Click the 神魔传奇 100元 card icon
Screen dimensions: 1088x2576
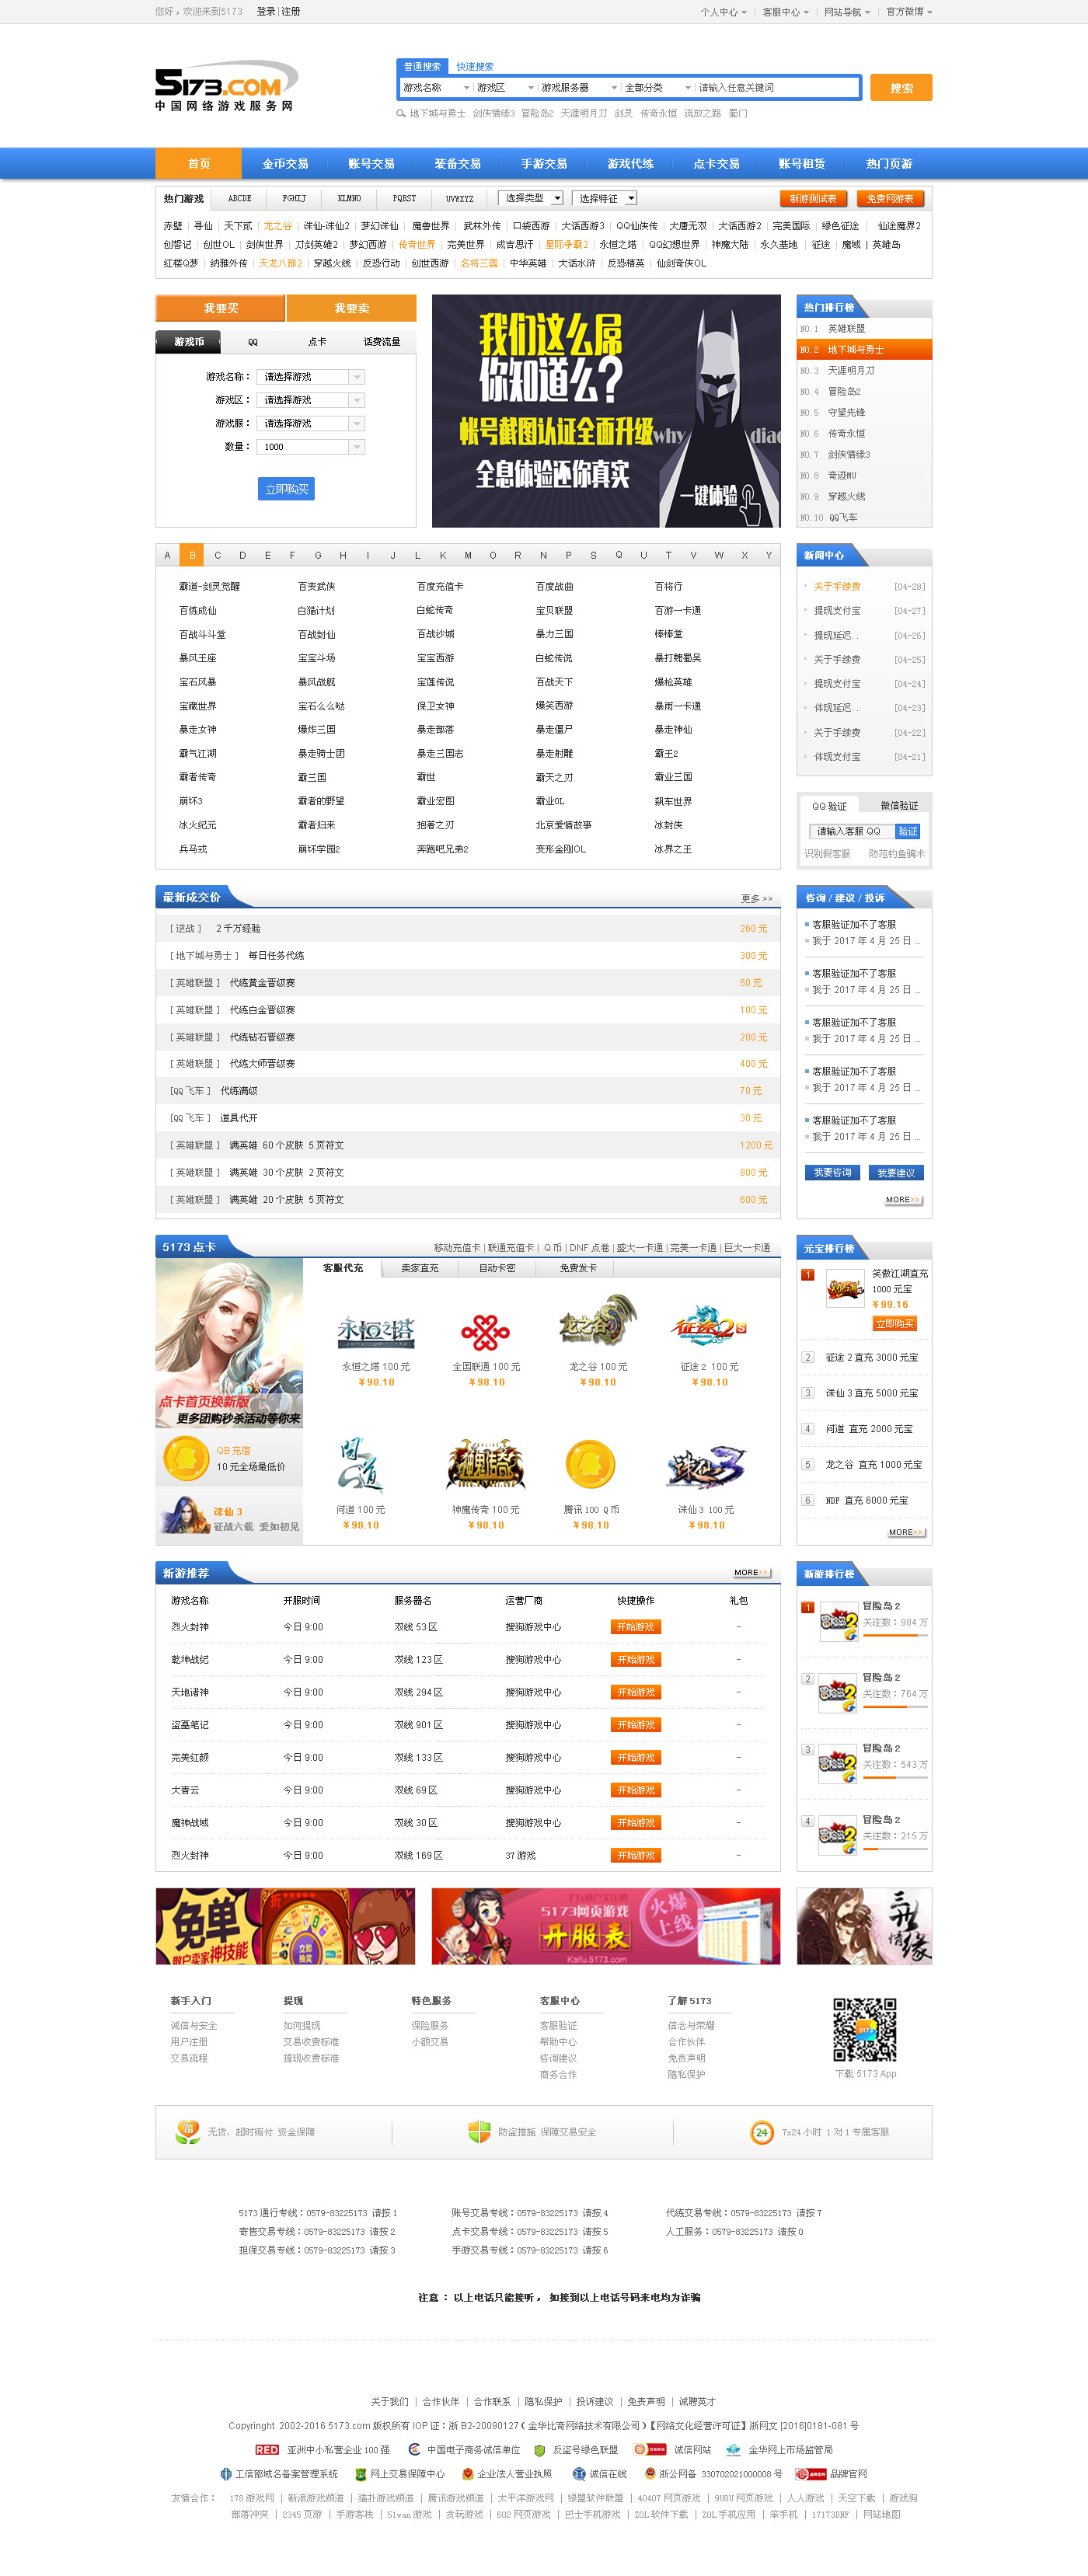(x=486, y=1466)
